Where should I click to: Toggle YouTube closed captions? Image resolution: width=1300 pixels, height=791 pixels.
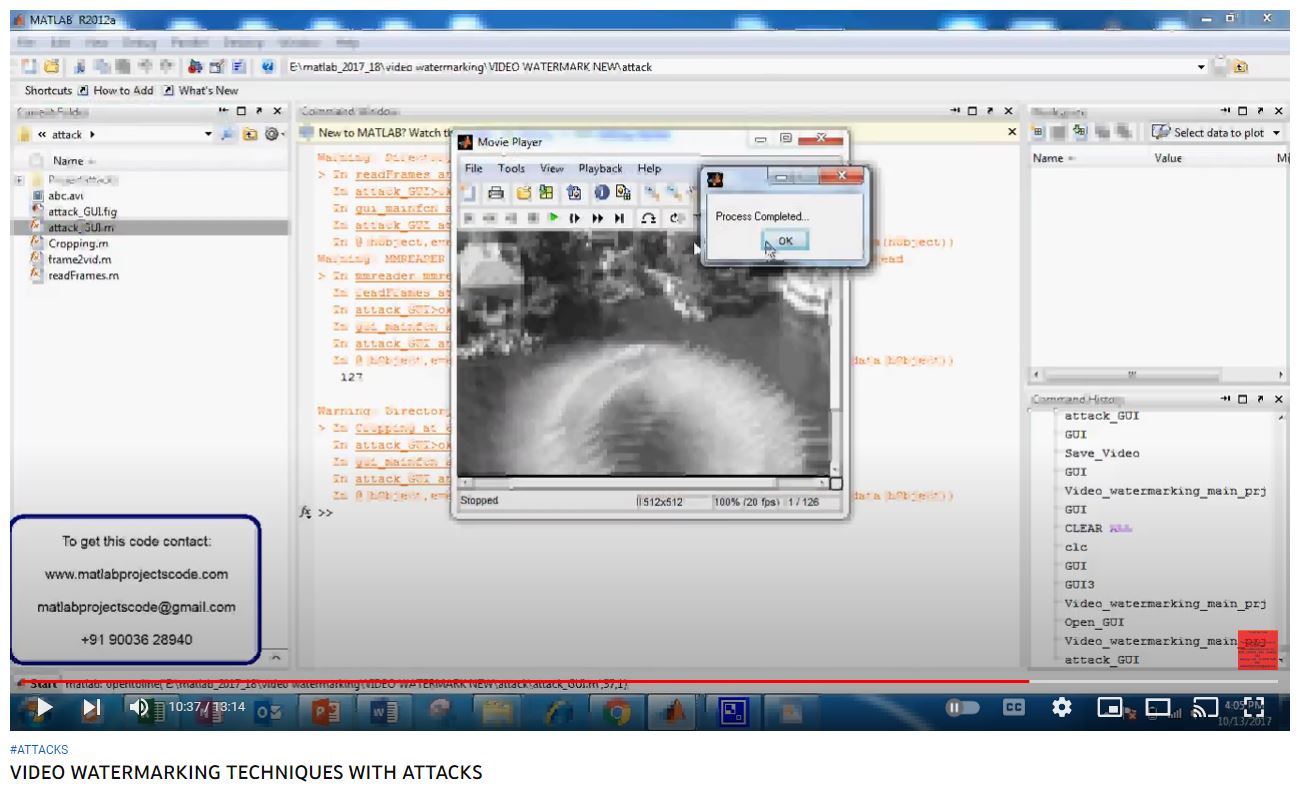[1014, 708]
